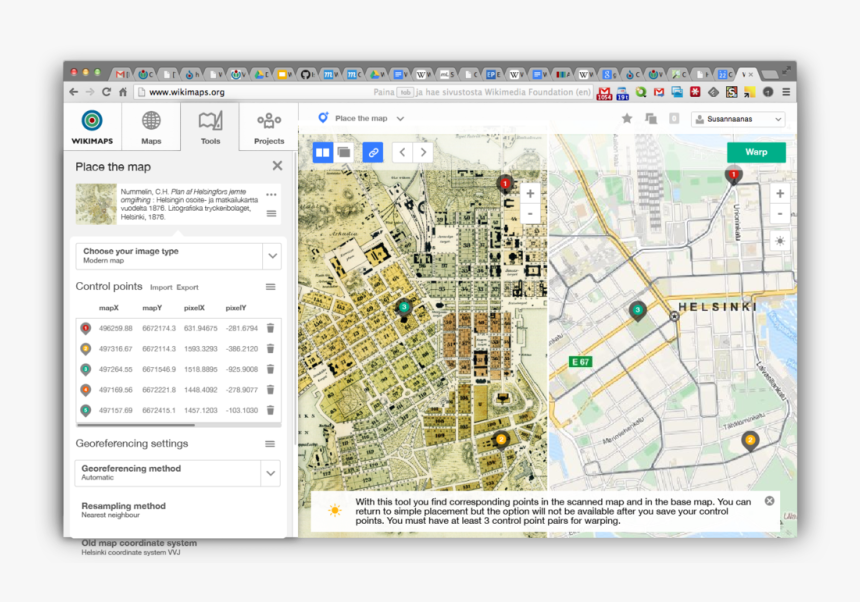860x602 pixels.
Task: Delete control point row 497316.67
Action: [270, 348]
